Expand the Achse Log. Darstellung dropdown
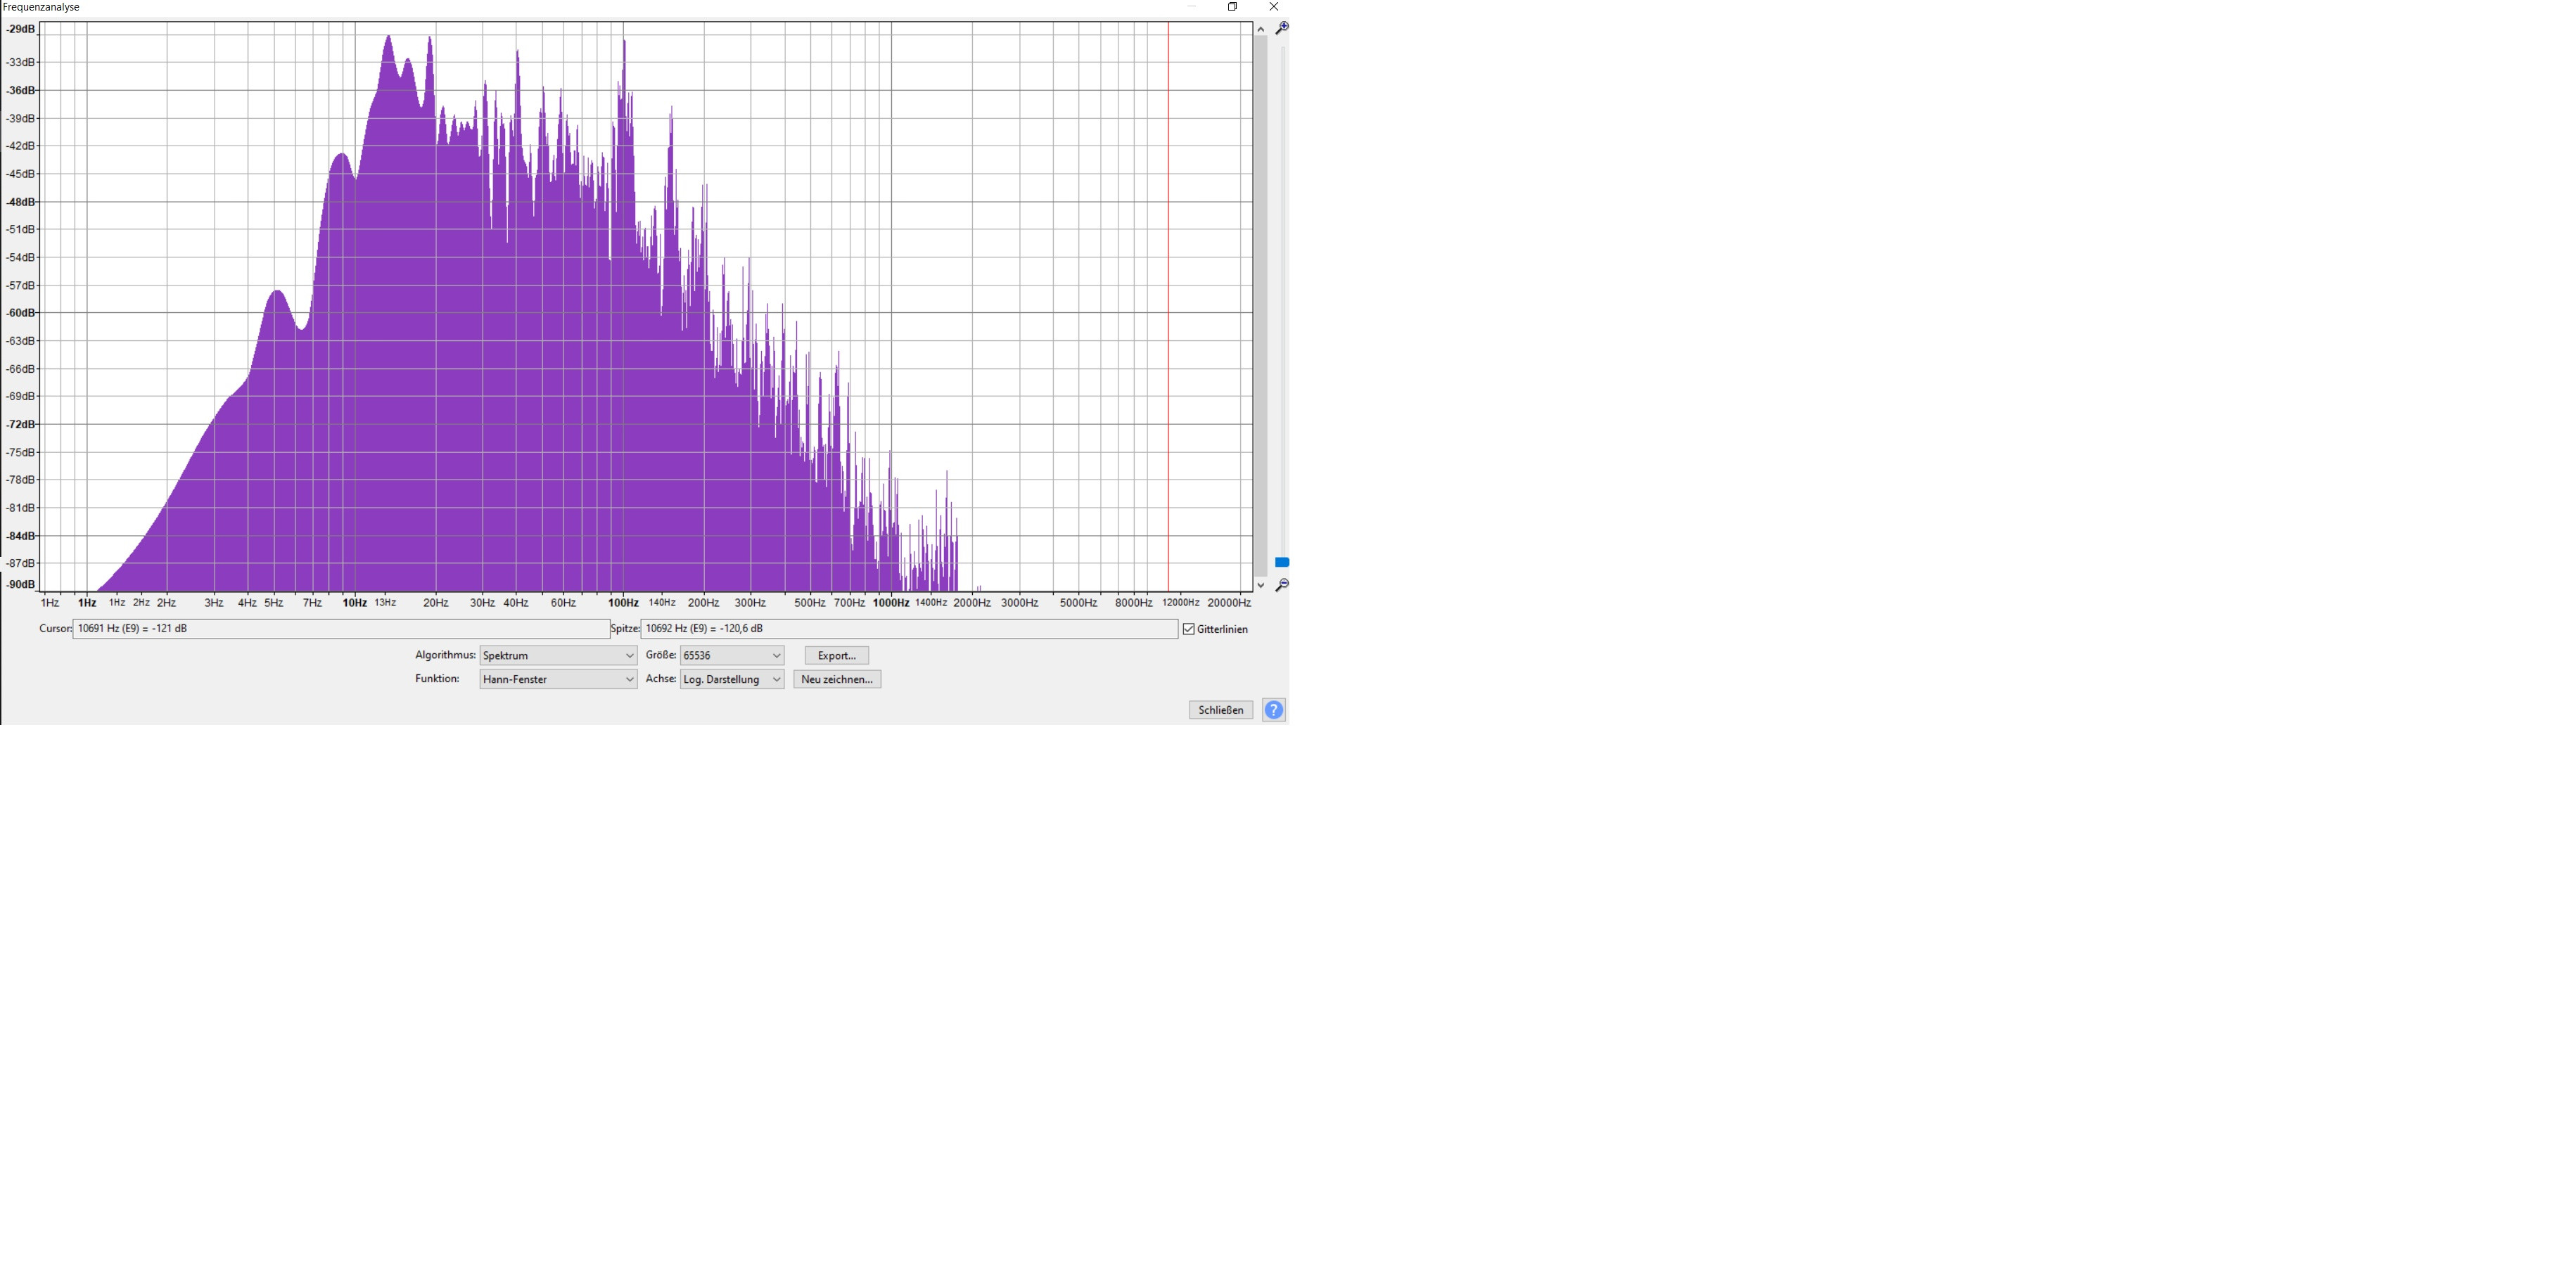The width and height of the screenshot is (2576, 1270). (731, 679)
